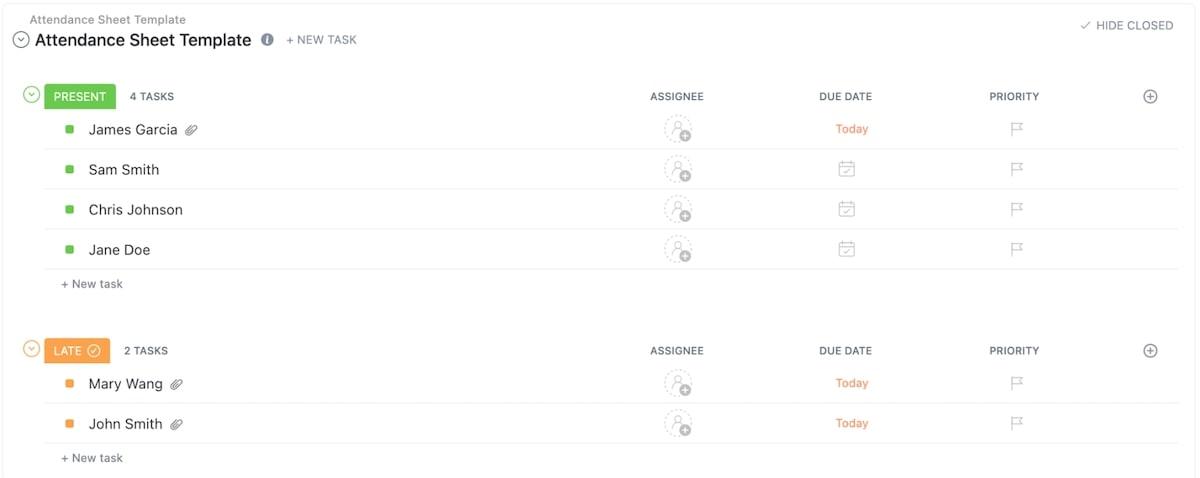The image size is (1200, 478).
Task: Open assignee picker for James Garcia
Action: click(x=678, y=129)
